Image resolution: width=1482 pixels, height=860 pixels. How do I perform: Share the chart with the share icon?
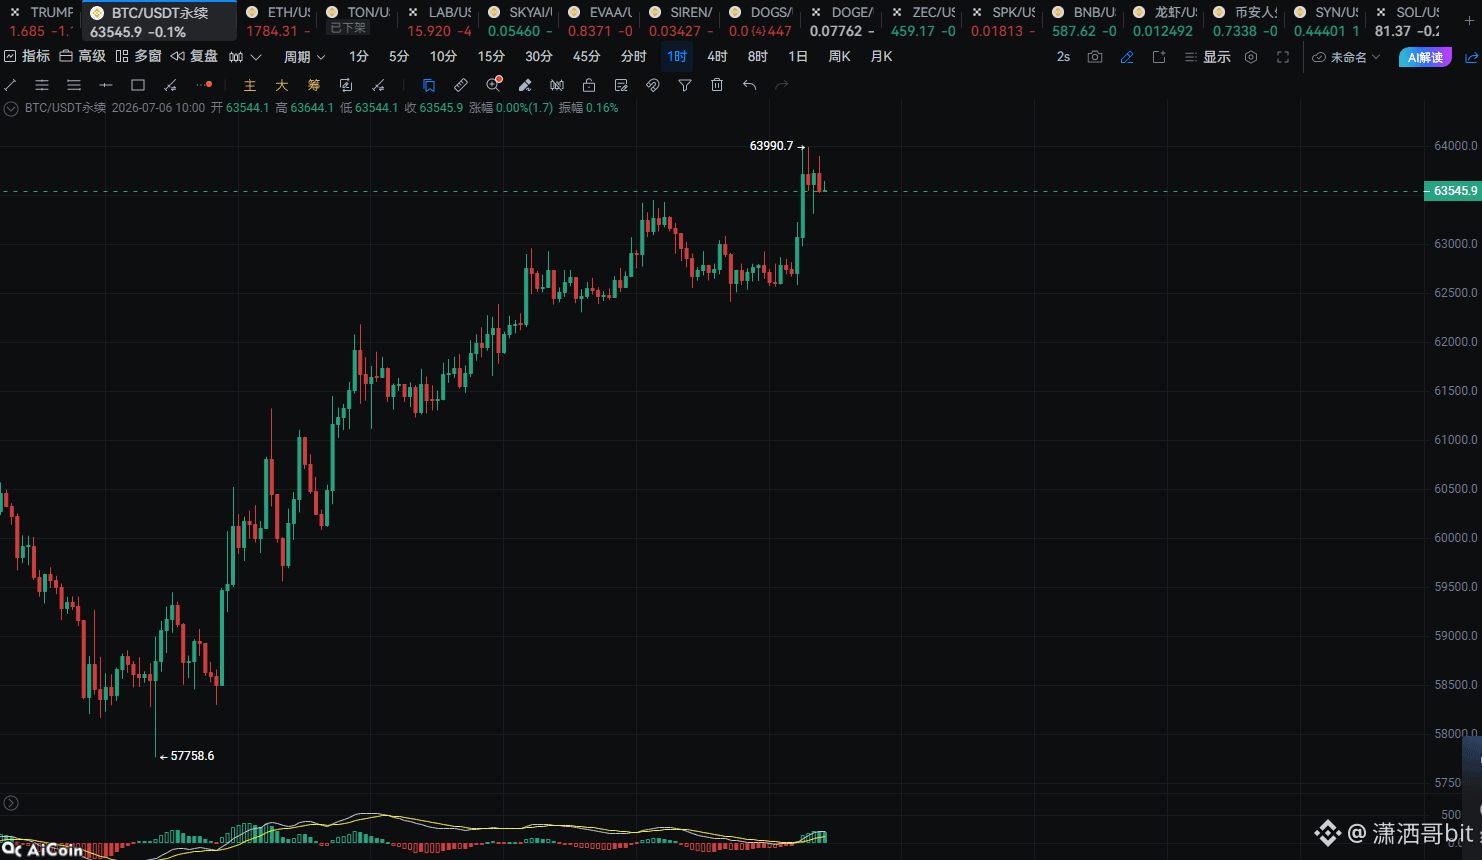click(x=1472, y=57)
